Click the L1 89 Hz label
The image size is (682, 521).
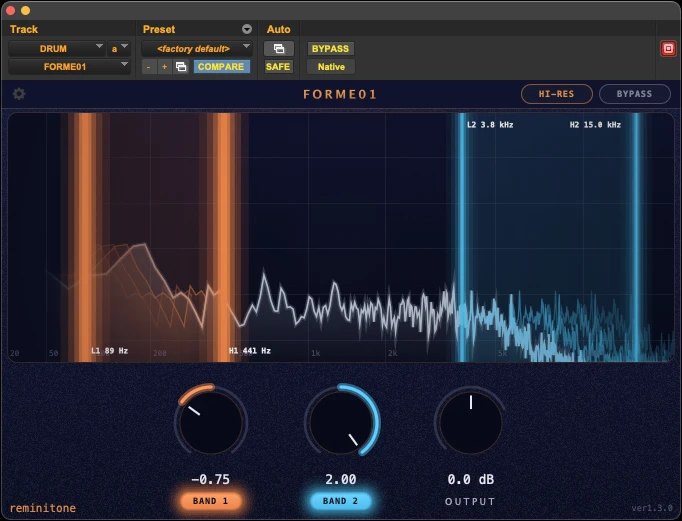tap(109, 351)
